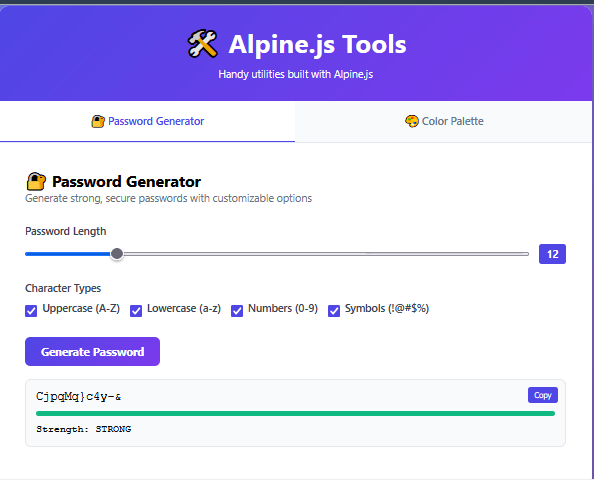Viewport: 594px width, 480px height.
Task: Click the green password strength bar
Action: click(x=295, y=414)
